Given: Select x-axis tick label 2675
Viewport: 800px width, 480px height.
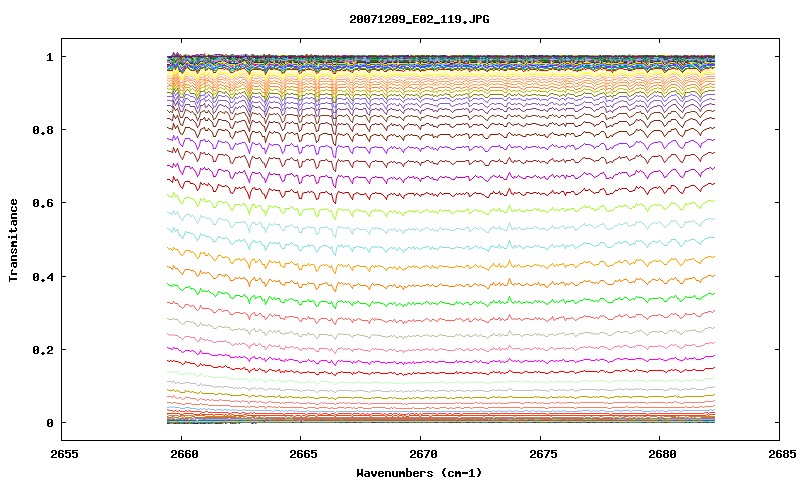Looking at the screenshot, I should click(x=542, y=454).
